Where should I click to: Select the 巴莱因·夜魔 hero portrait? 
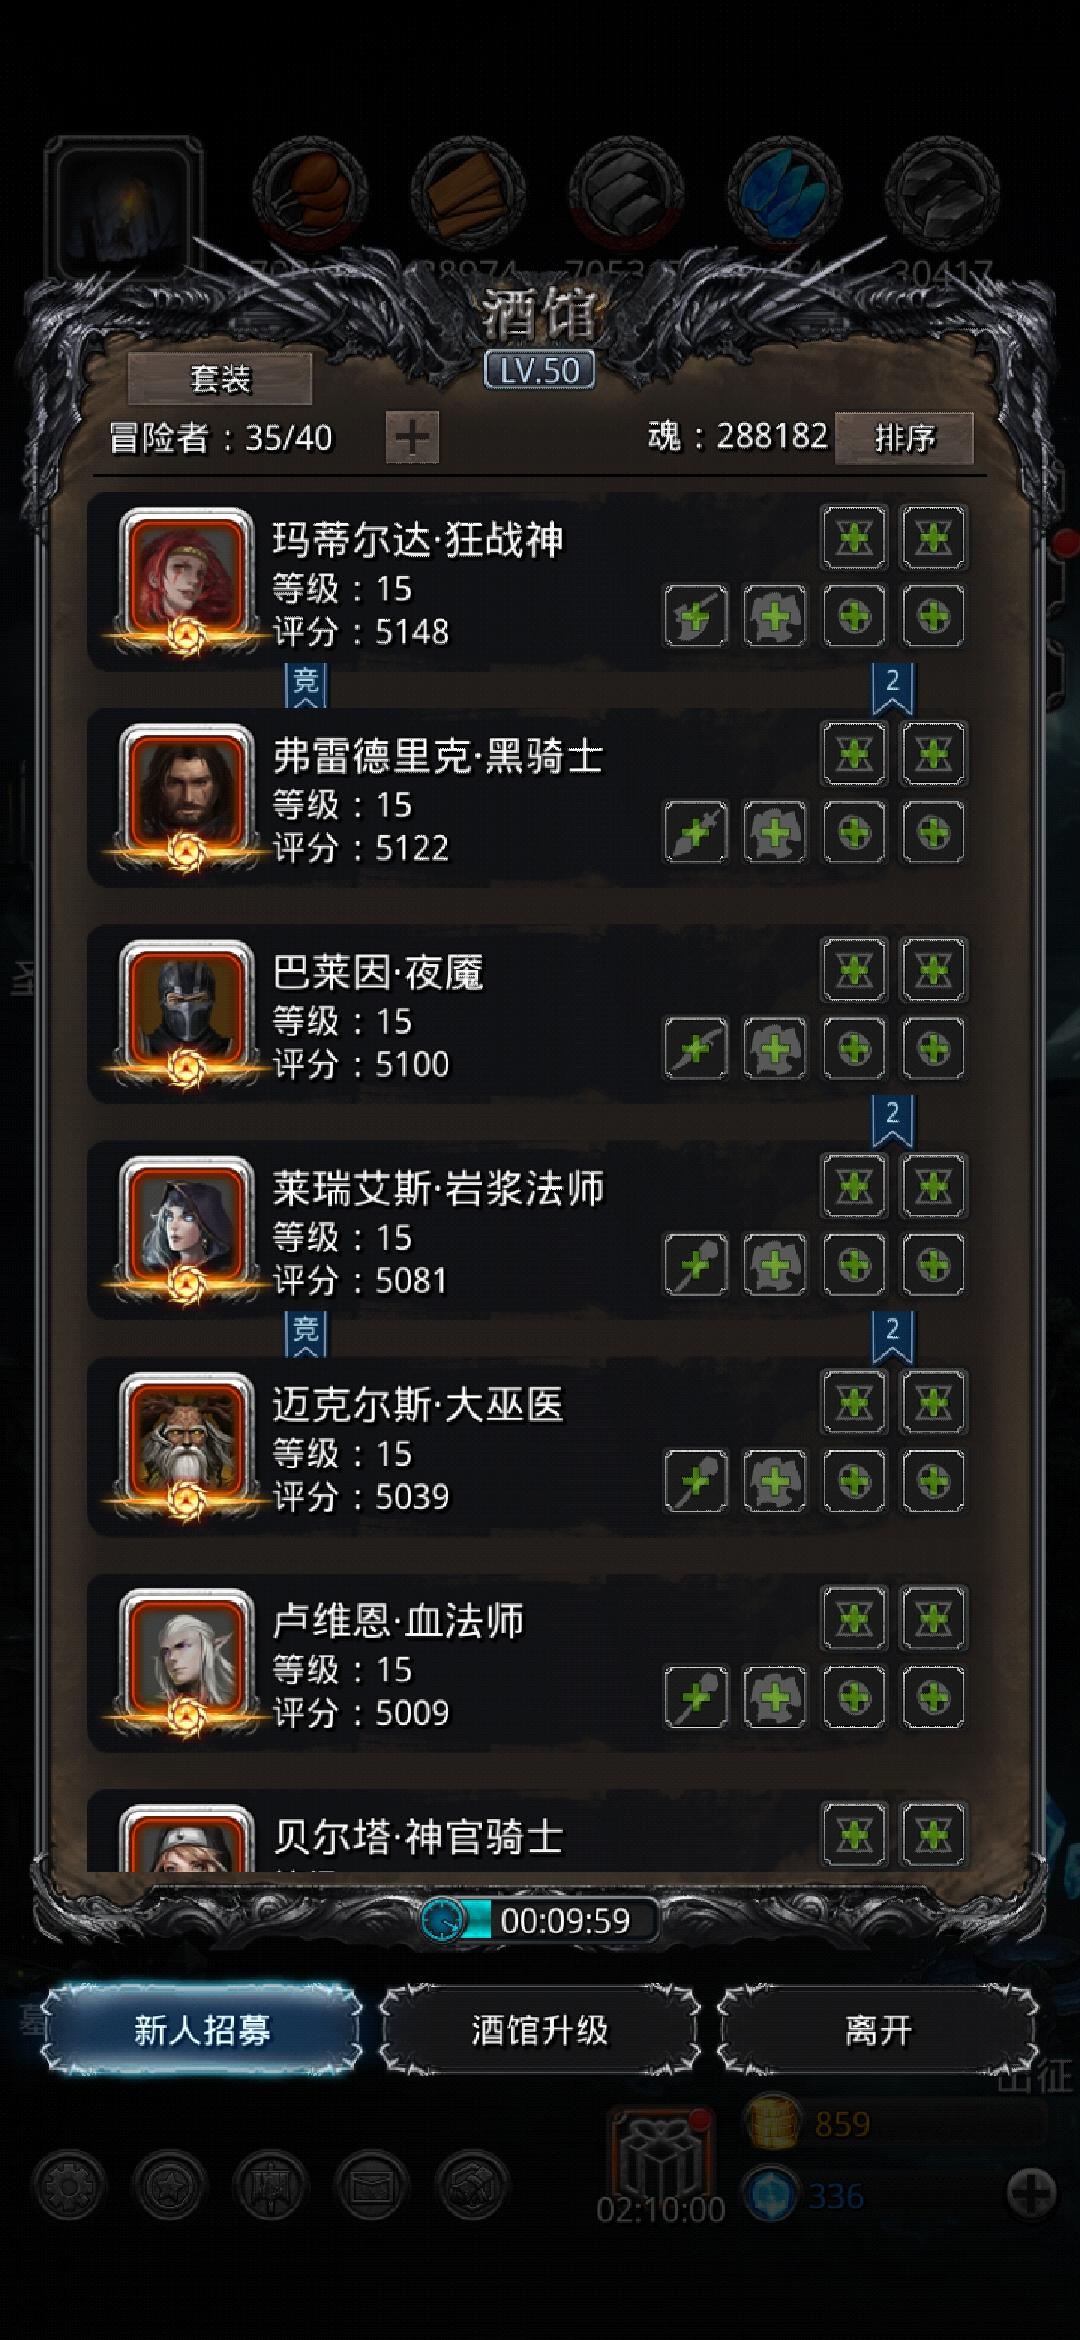click(x=186, y=1012)
